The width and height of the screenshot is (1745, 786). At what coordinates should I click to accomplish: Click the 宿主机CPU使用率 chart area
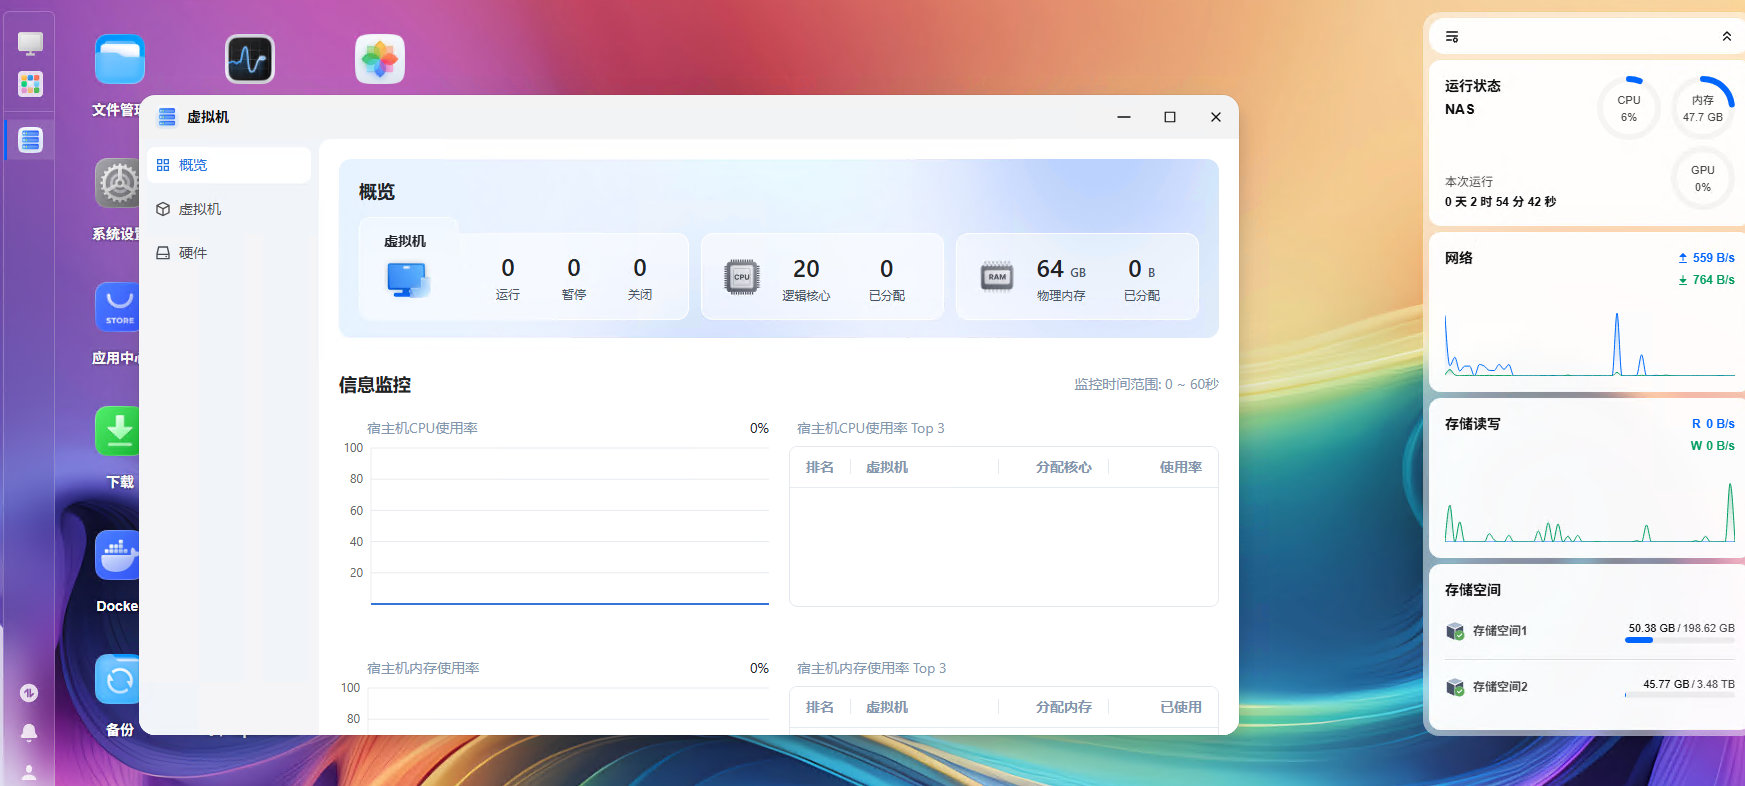[x=570, y=526]
